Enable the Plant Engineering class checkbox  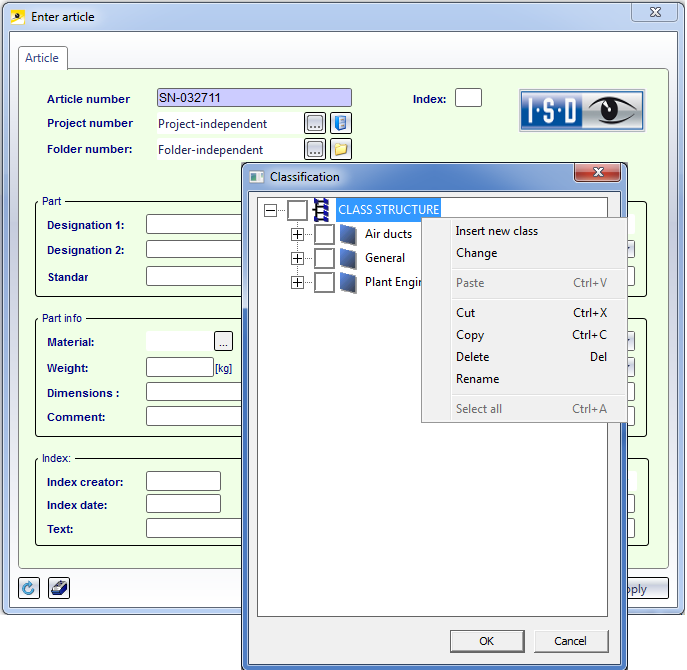324,283
